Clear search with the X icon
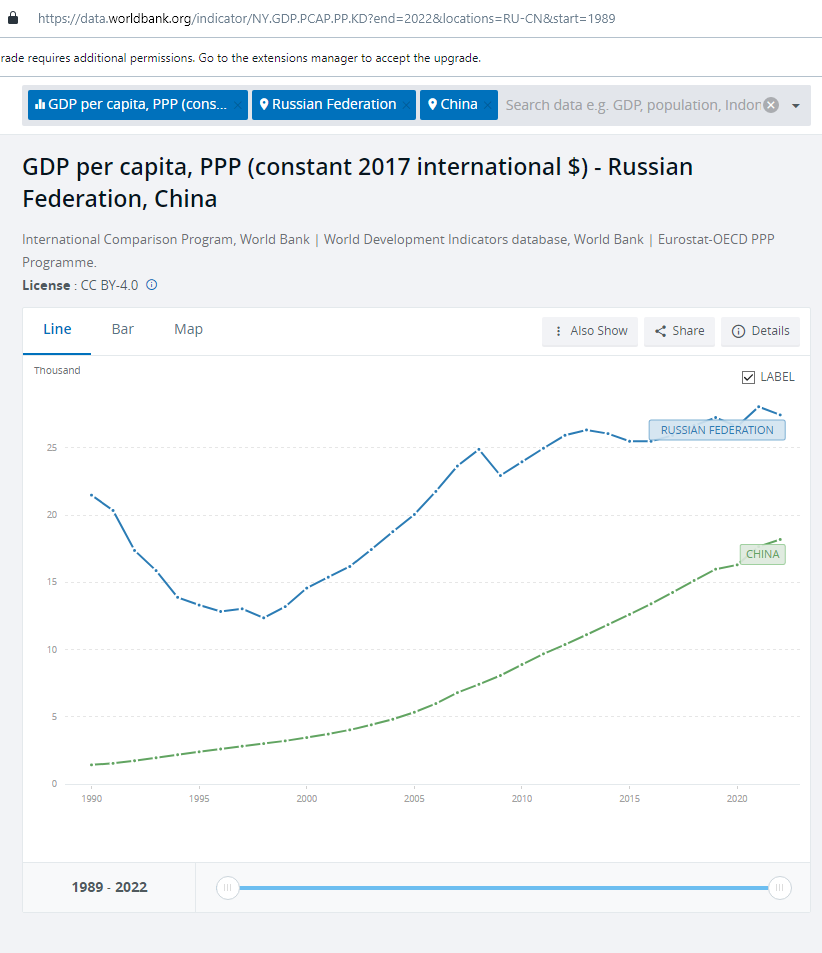The height and width of the screenshot is (953, 822). 771,105
